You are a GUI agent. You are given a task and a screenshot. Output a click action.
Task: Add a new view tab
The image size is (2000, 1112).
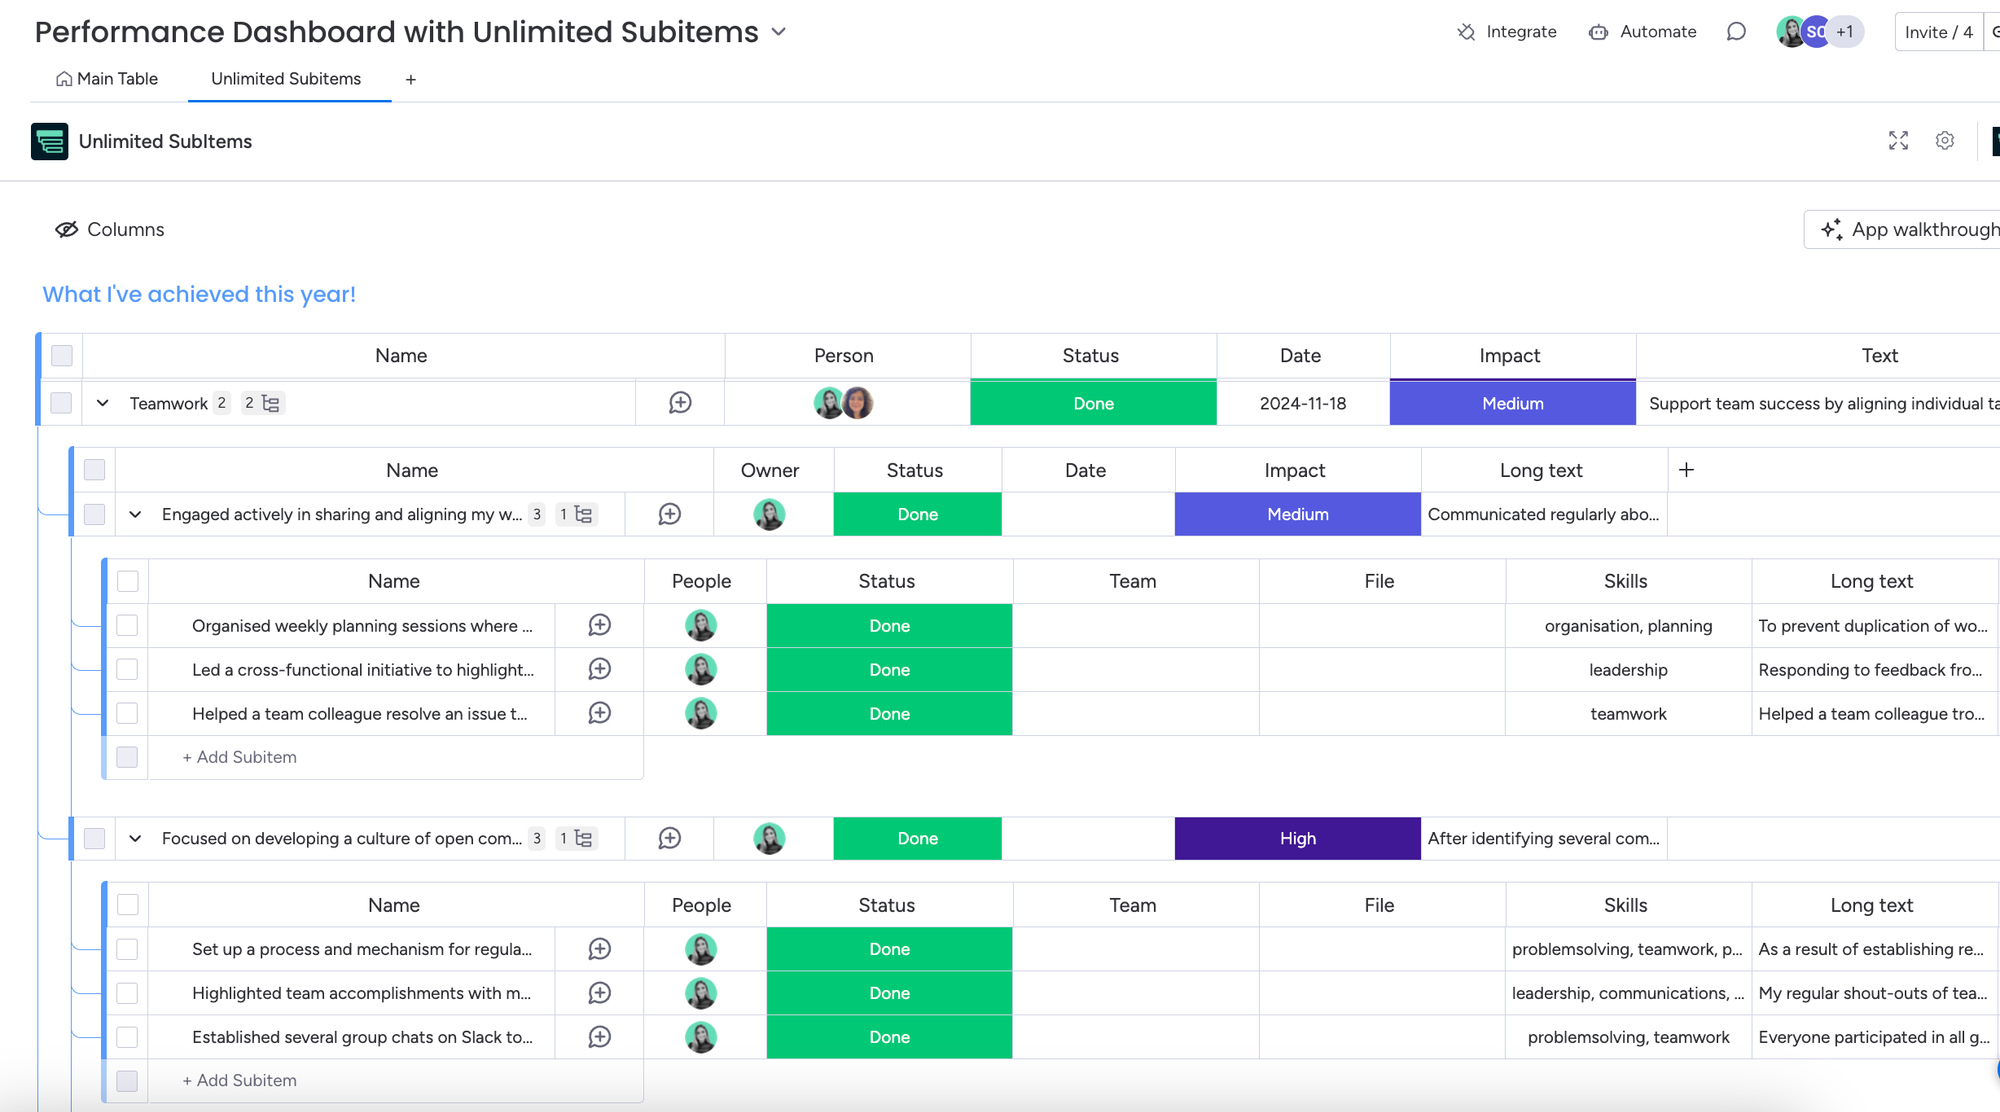(x=410, y=80)
